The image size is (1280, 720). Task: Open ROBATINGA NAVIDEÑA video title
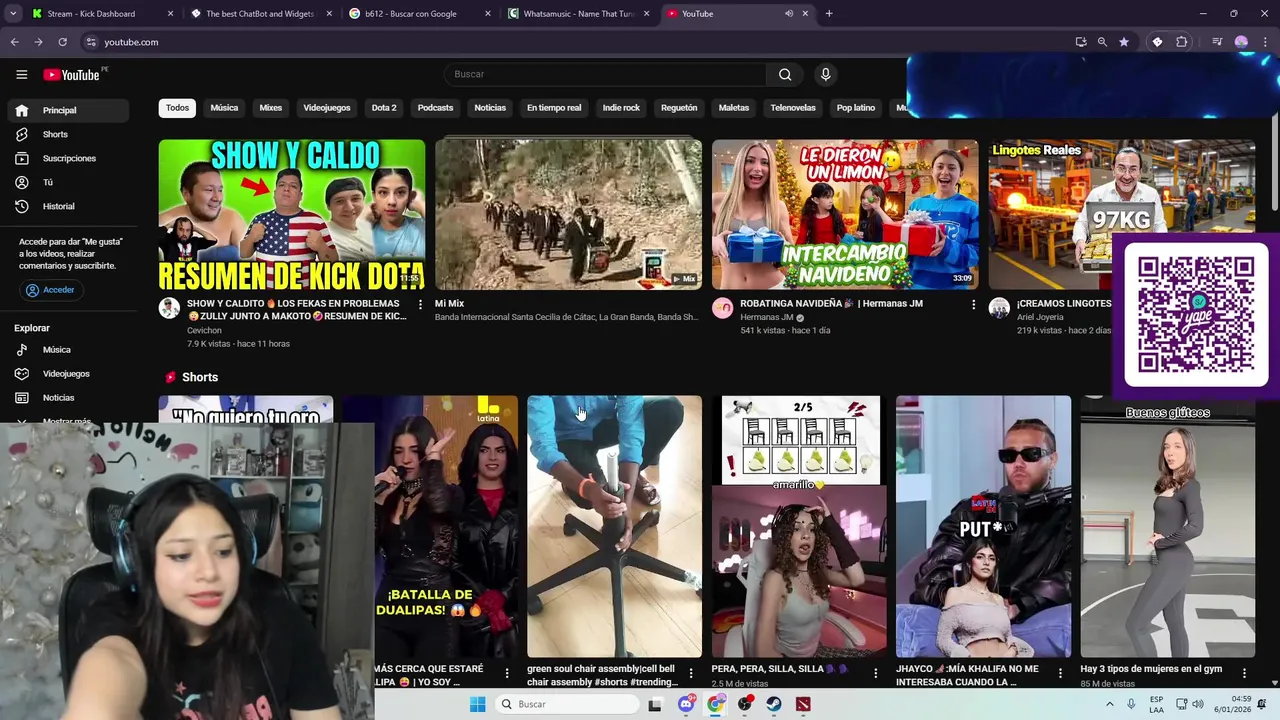point(831,303)
